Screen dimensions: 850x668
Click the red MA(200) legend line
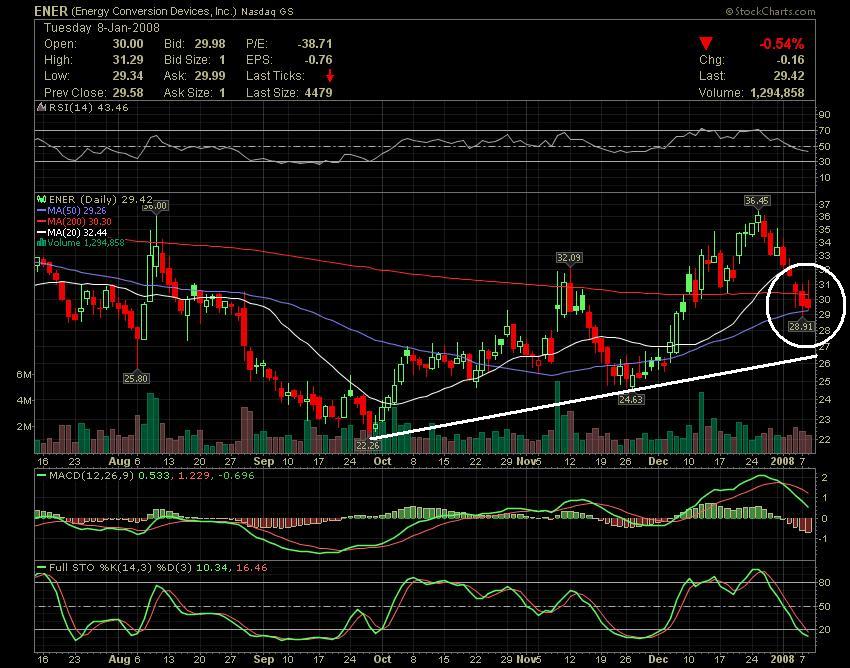(41, 222)
